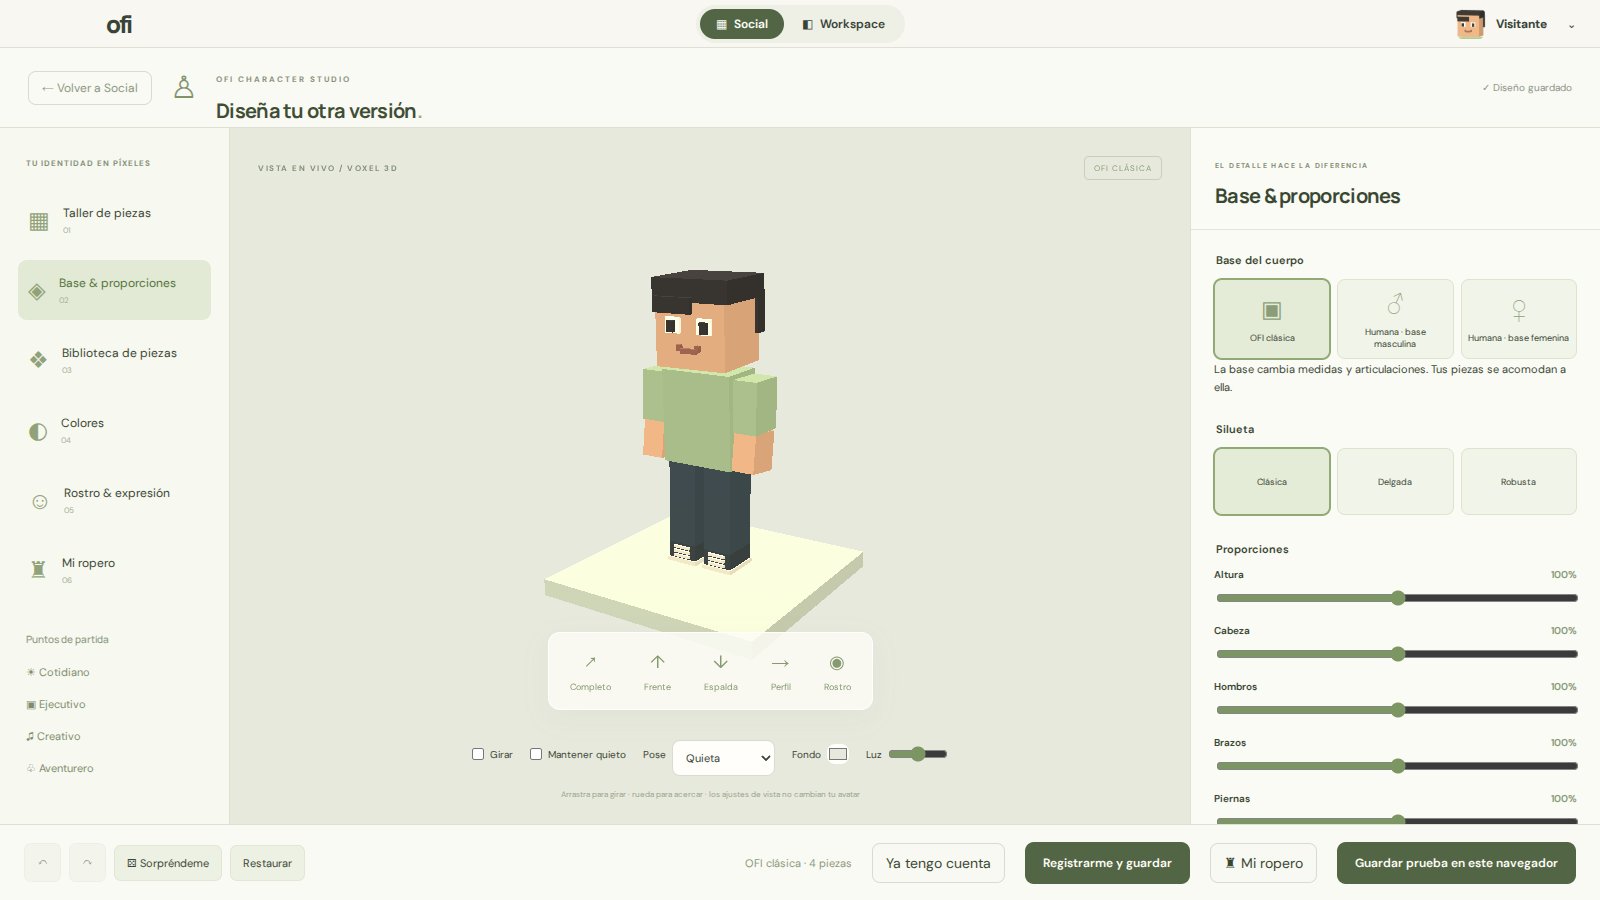Set camera to Espalda view
The height and width of the screenshot is (900, 1600).
click(x=720, y=671)
